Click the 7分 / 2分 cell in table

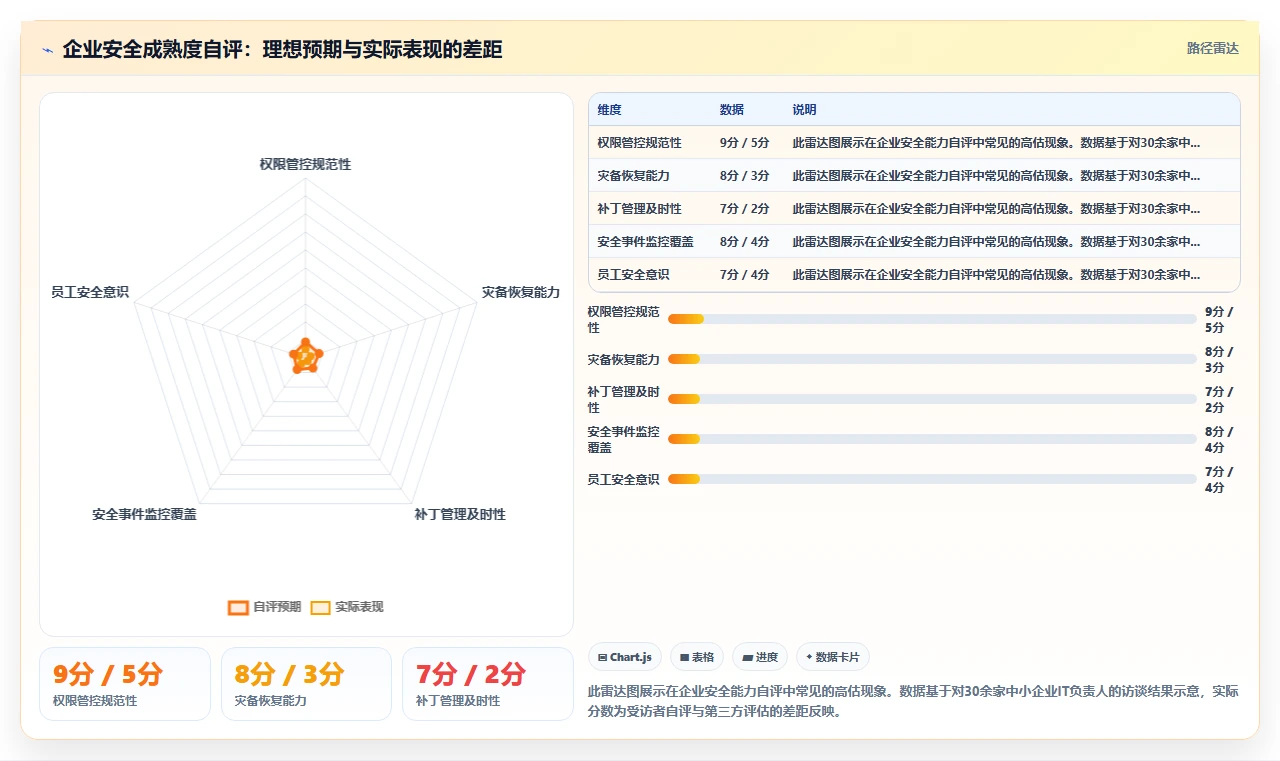(x=745, y=208)
